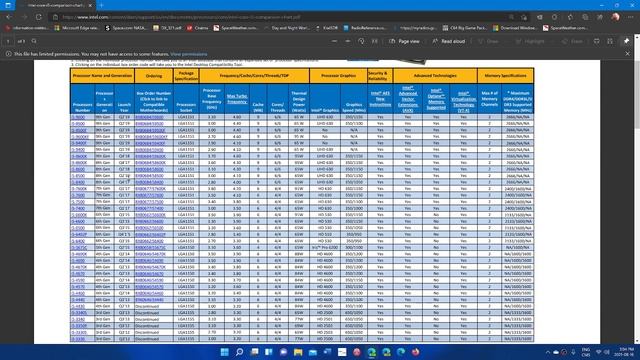This screenshot has width=640, height=360.
Task: Open the RadioReference bookmark
Action: pos(365,28)
